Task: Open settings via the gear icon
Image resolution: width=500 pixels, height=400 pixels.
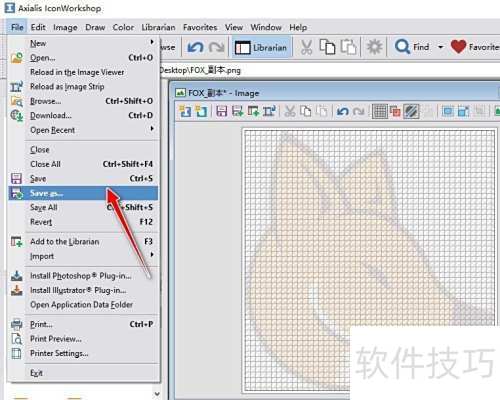Action: pyautogui.click(x=374, y=47)
